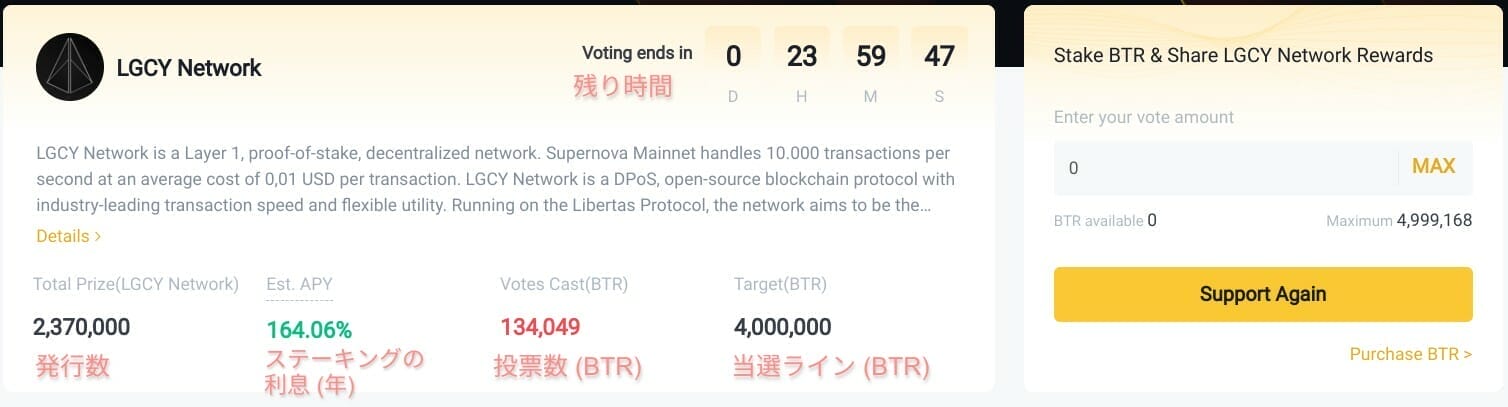
Task: Click the LGCY Network logo icon
Action: pyautogui.click(x=70, y=67)
